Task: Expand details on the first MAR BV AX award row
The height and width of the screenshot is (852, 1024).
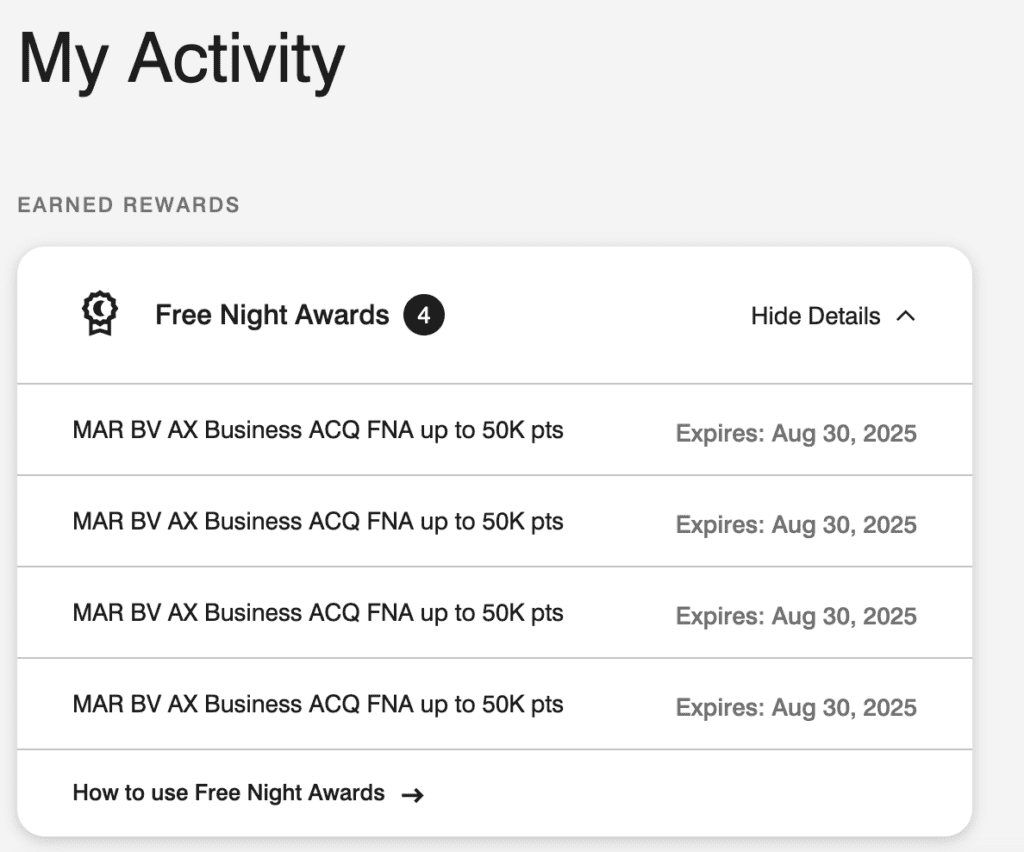Action: click(317, 430)
